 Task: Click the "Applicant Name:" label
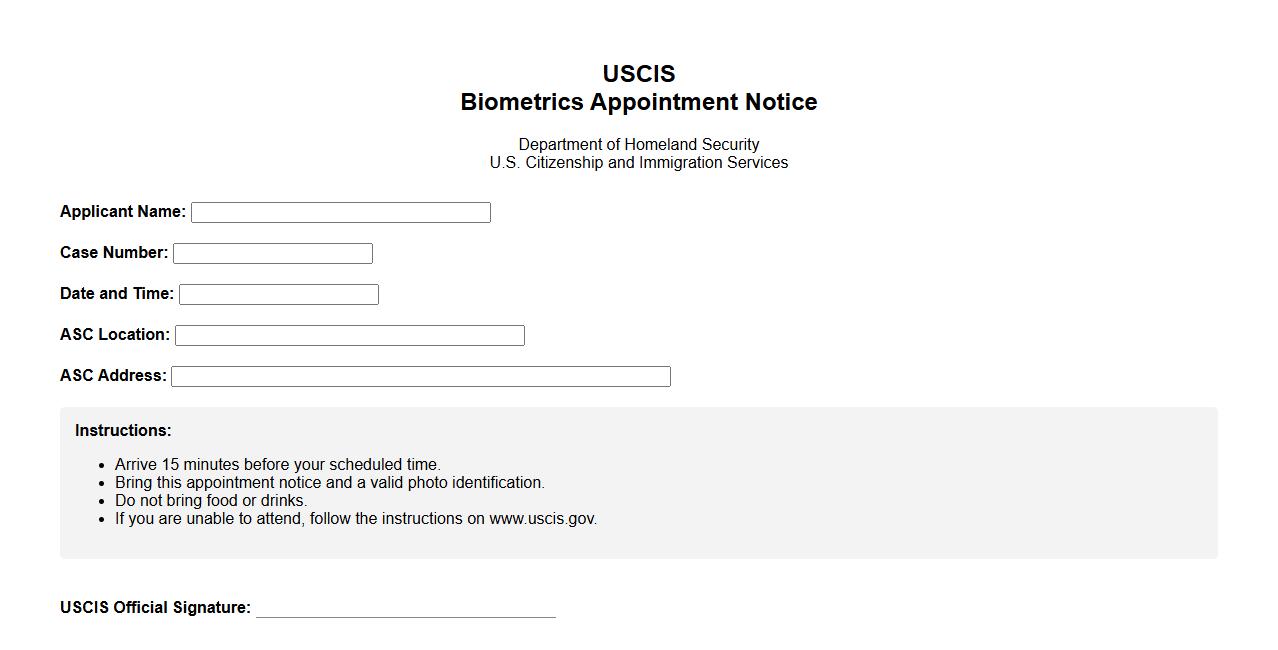[x=123, y=212]
